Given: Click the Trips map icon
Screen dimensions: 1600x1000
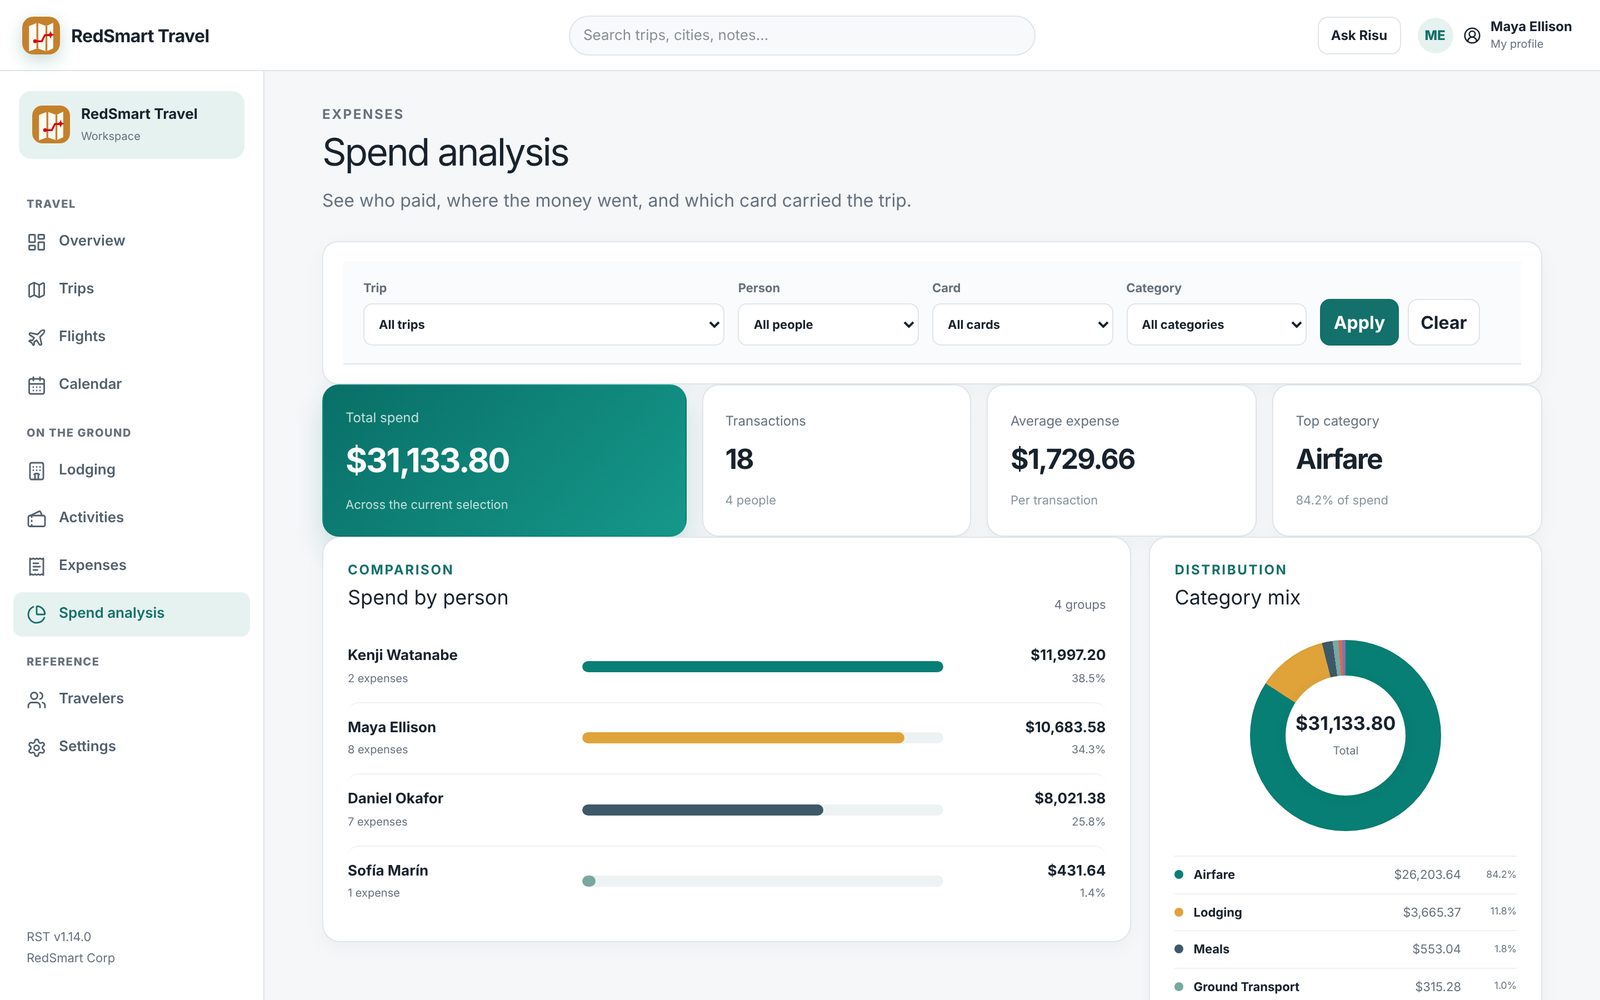Looking at the screenshot, I should pos(37,290).
